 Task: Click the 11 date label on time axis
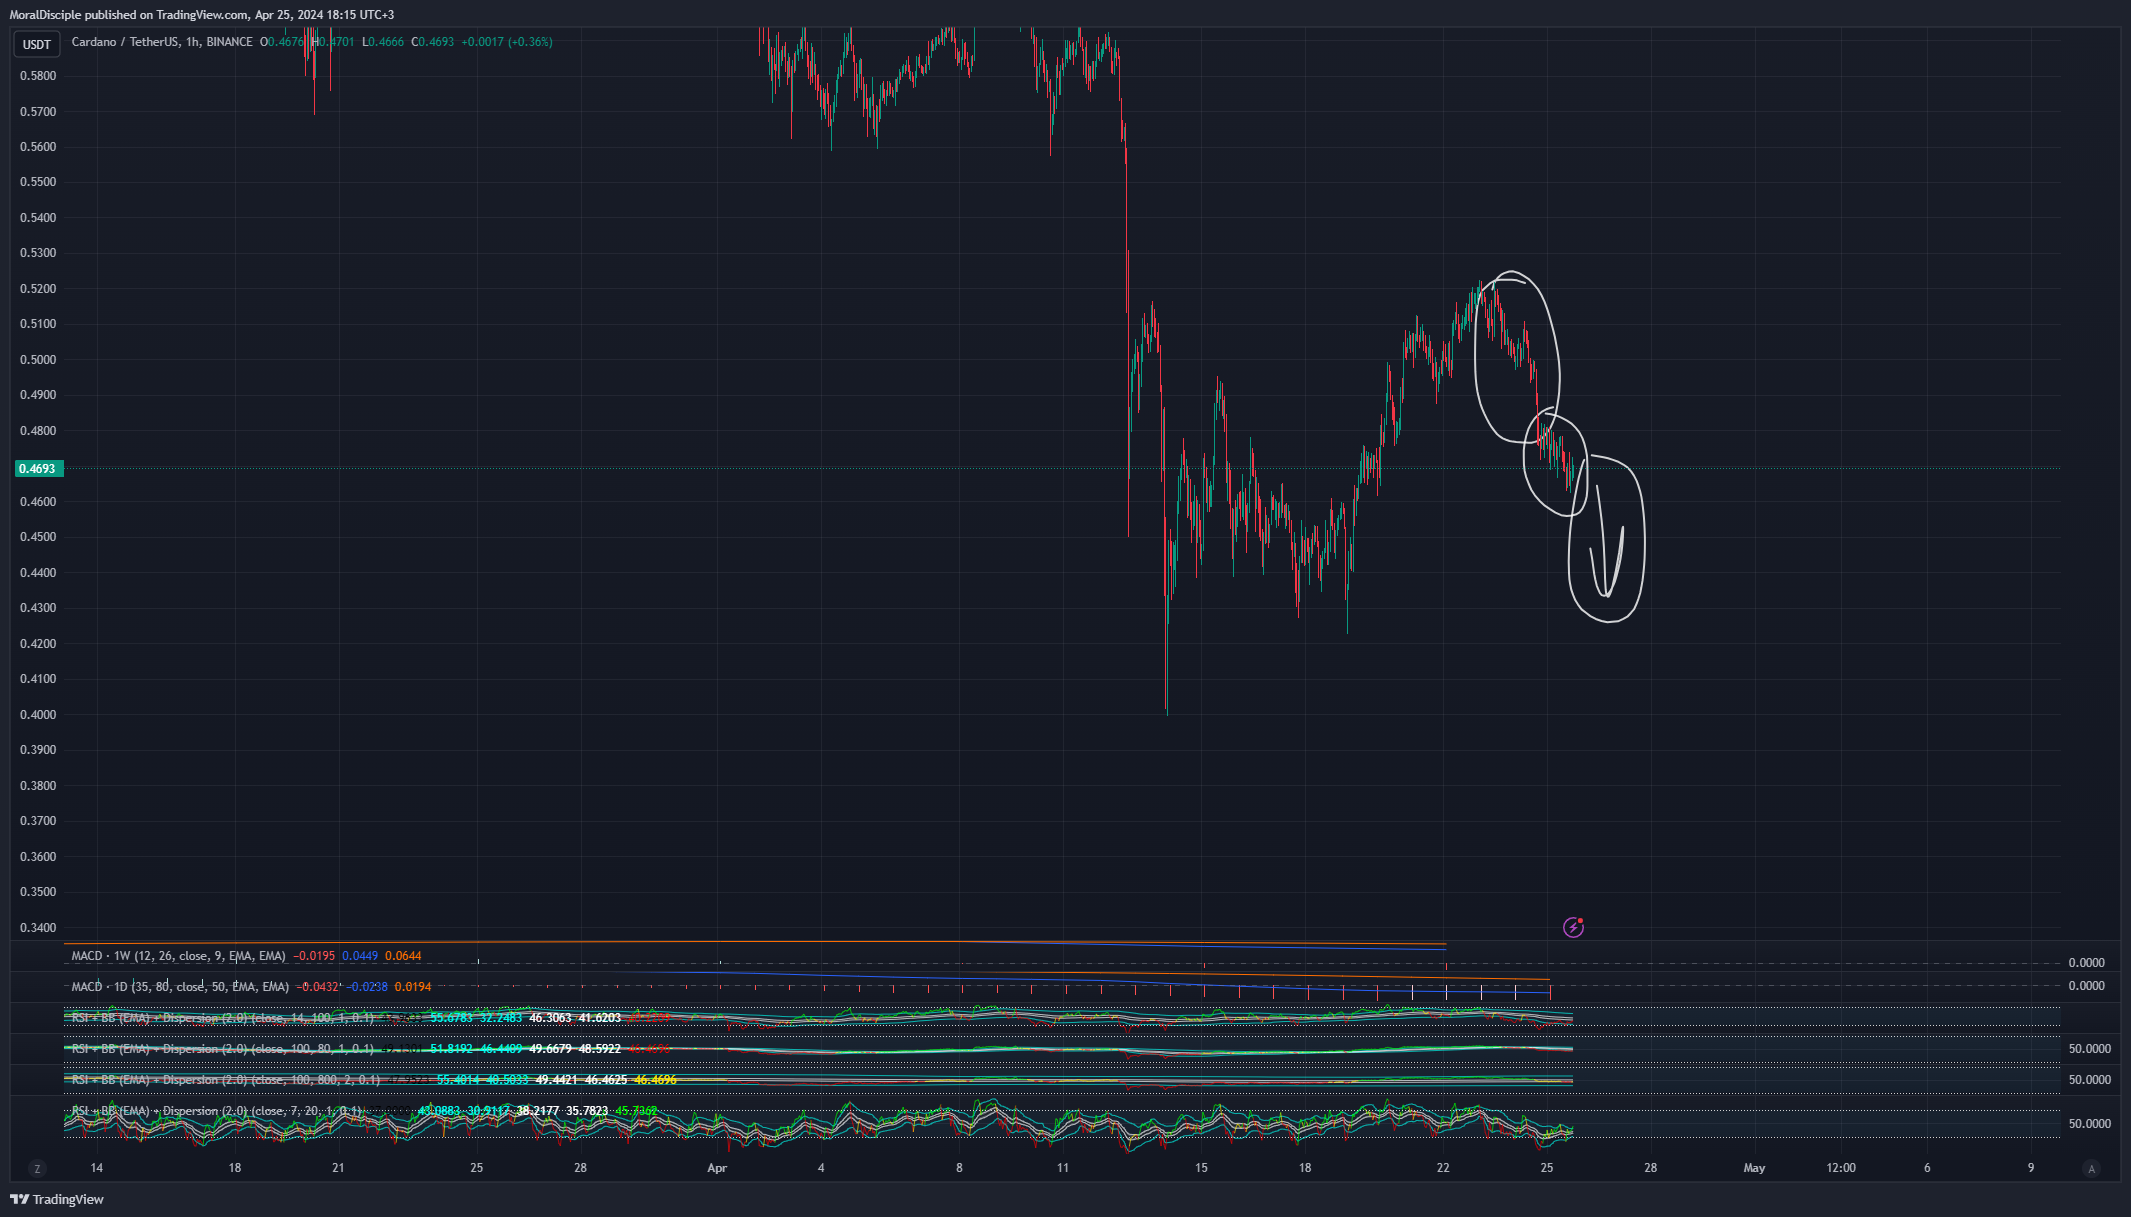point(1063,1168)
